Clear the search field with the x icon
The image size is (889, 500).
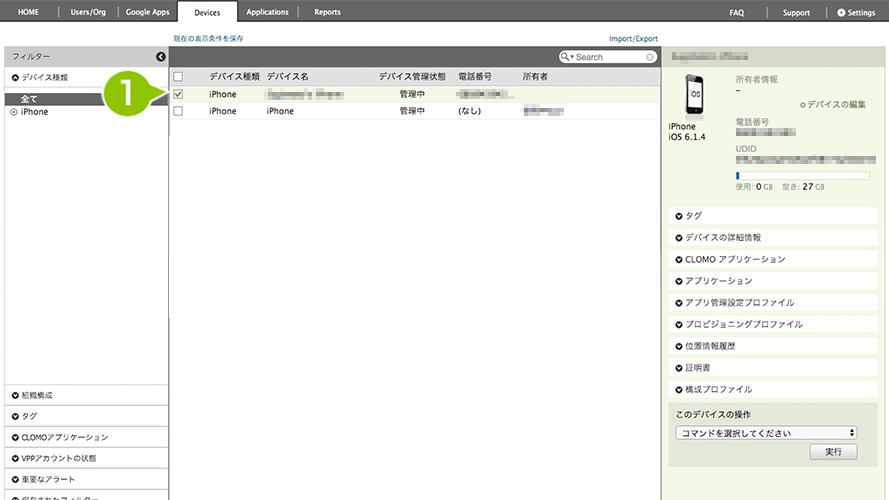click(650, 57)
